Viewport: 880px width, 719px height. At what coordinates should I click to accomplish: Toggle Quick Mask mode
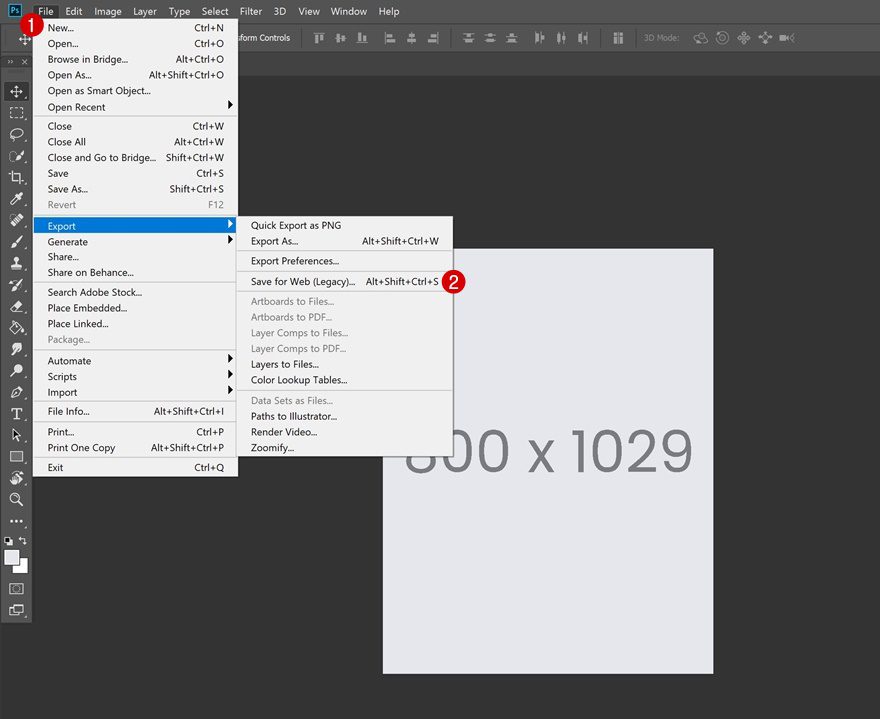pyautogui.click(x=16, y=588)
